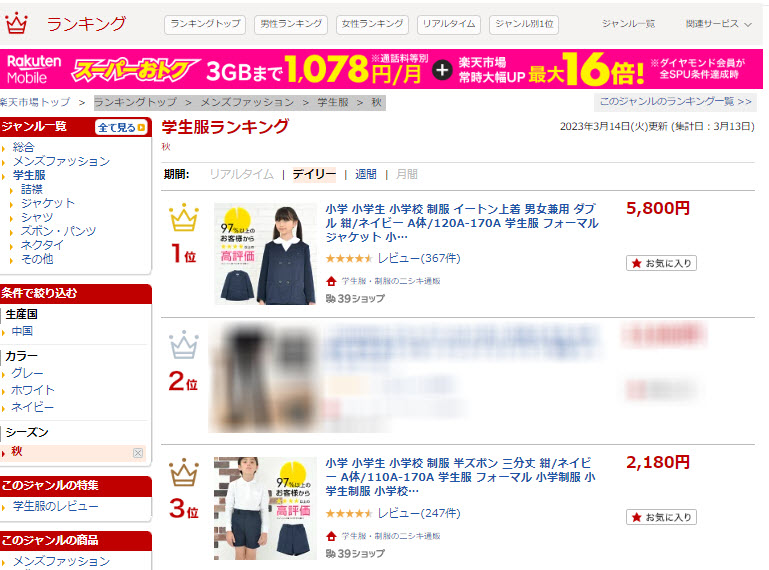Click shop house icon for third product
769x570 pixels.
pyautogui.click(x=332, y=536)
